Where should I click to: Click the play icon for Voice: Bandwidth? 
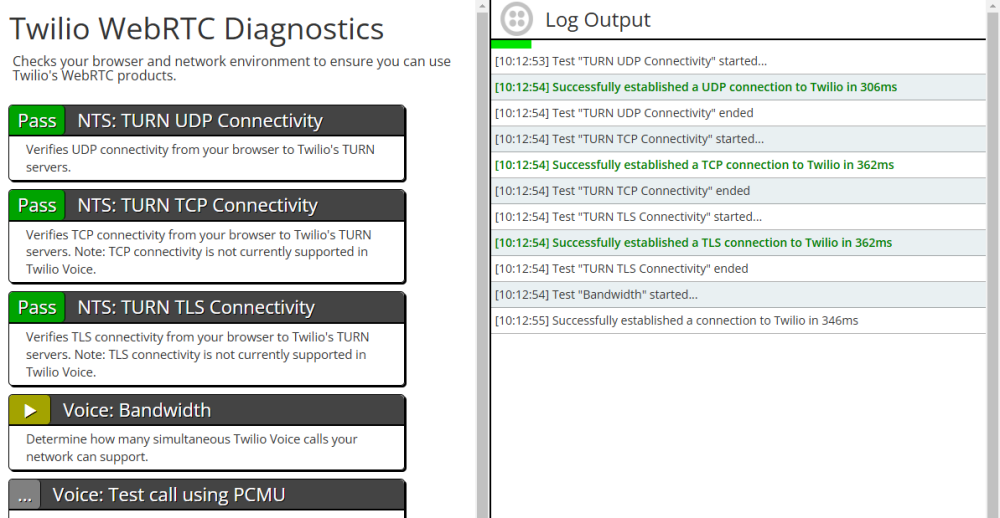pos(30,410)
